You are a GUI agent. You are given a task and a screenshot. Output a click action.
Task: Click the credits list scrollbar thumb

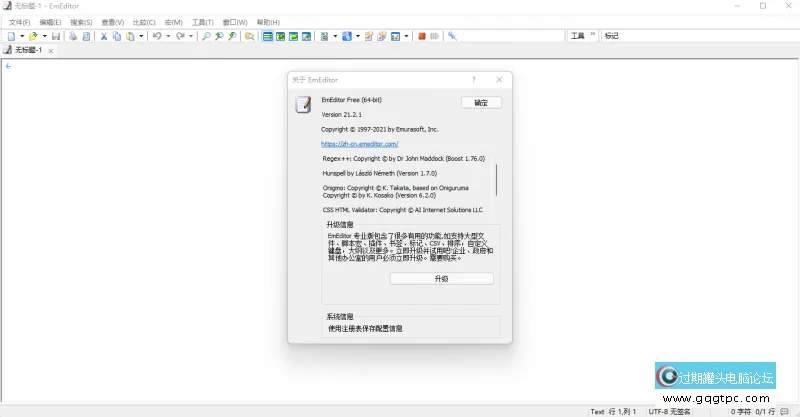coord(496,179)
